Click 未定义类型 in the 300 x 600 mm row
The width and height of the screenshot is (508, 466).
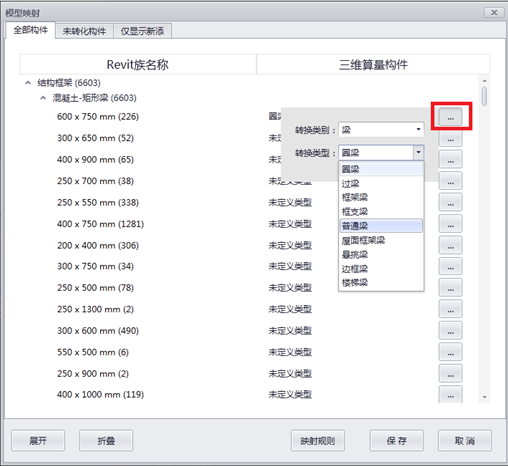click(290, 331)
